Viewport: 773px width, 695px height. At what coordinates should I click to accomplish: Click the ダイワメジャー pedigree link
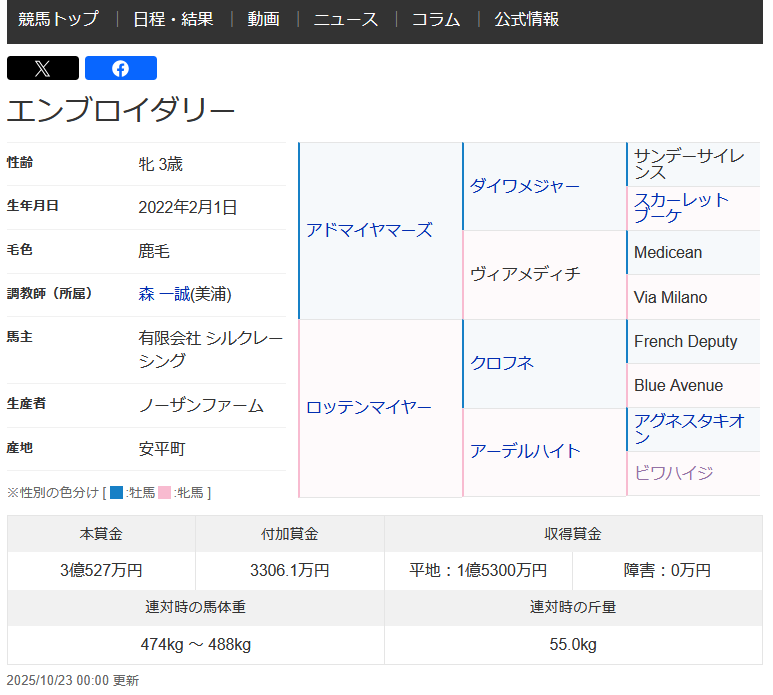coord(525,186)
